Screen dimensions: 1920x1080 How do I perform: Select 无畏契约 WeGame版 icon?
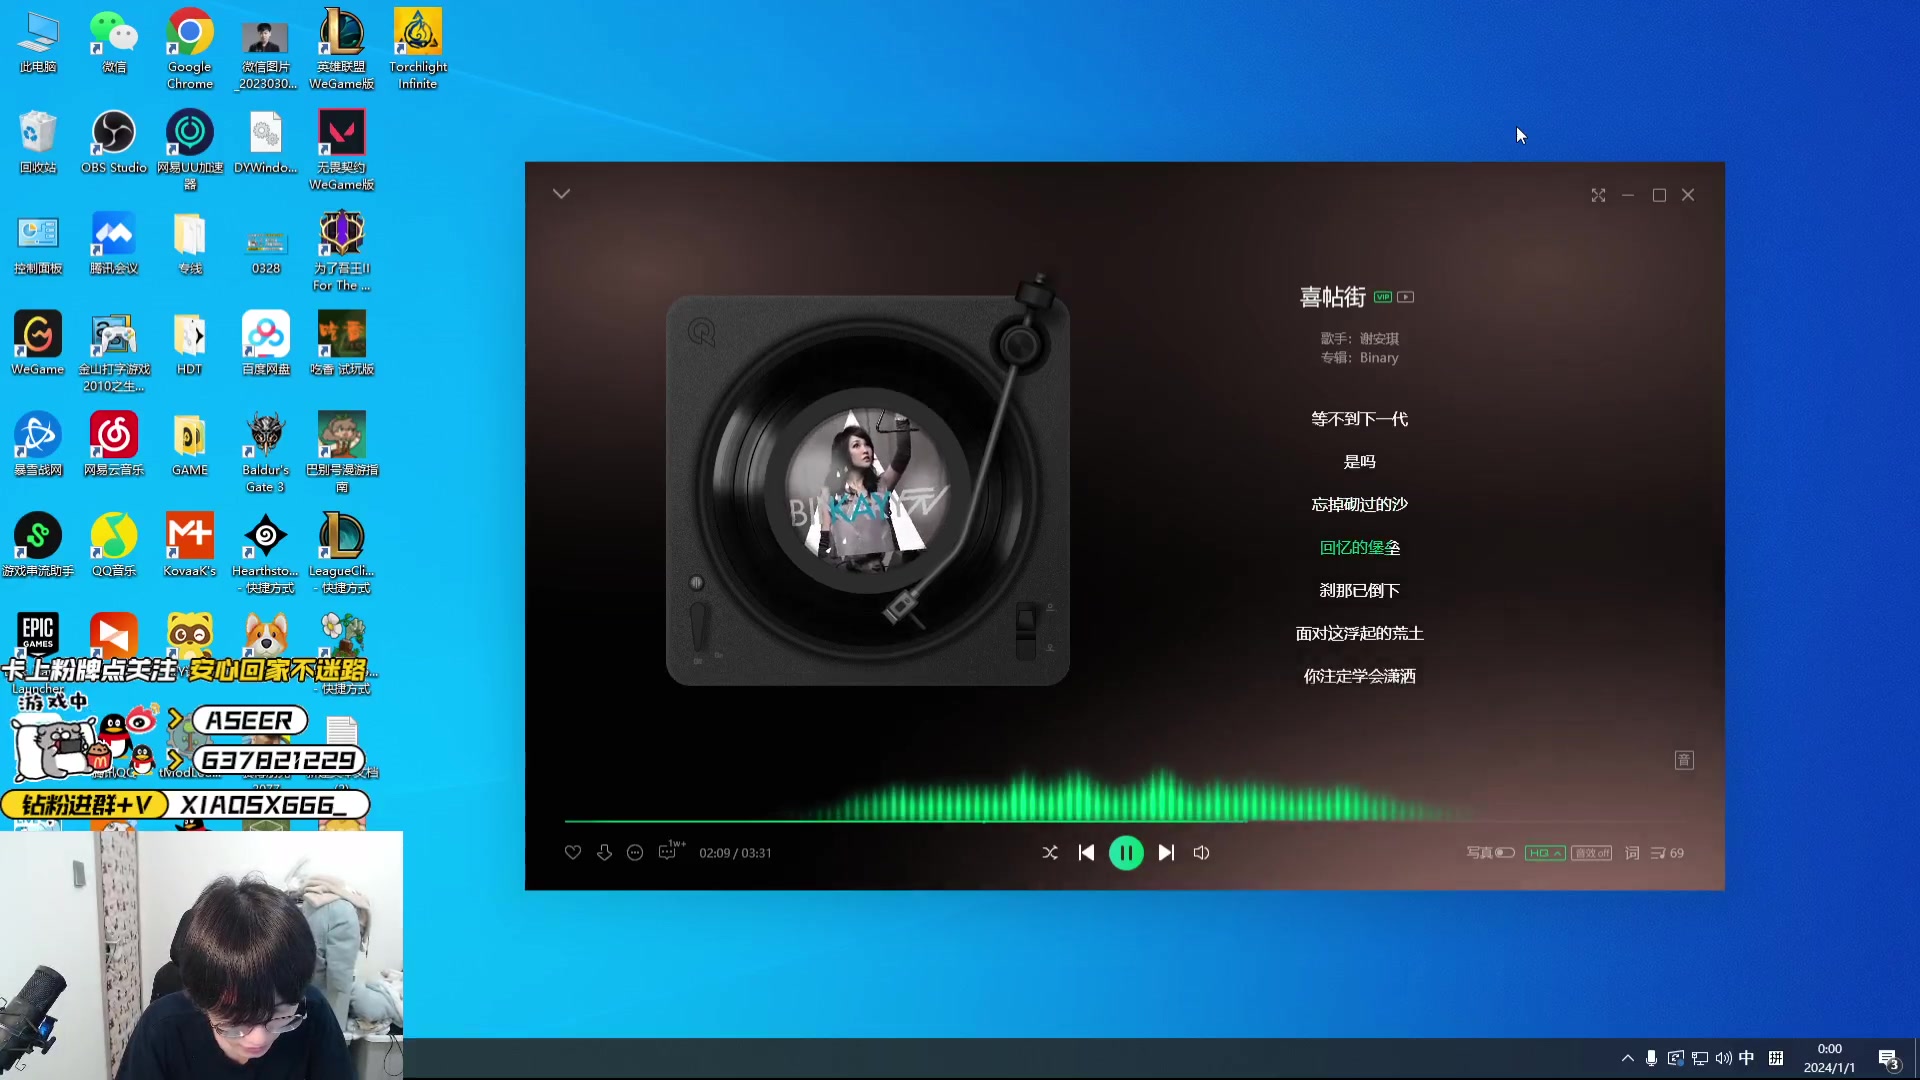pyautogui.click(x=342, y=149)
